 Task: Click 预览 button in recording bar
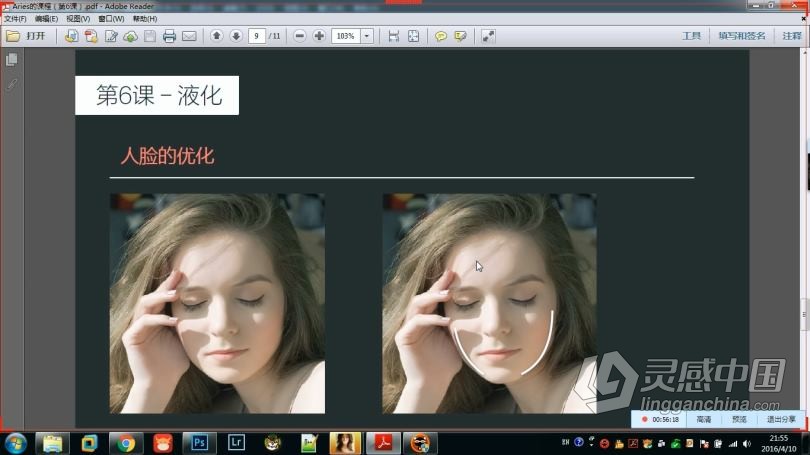pos(739,419)
